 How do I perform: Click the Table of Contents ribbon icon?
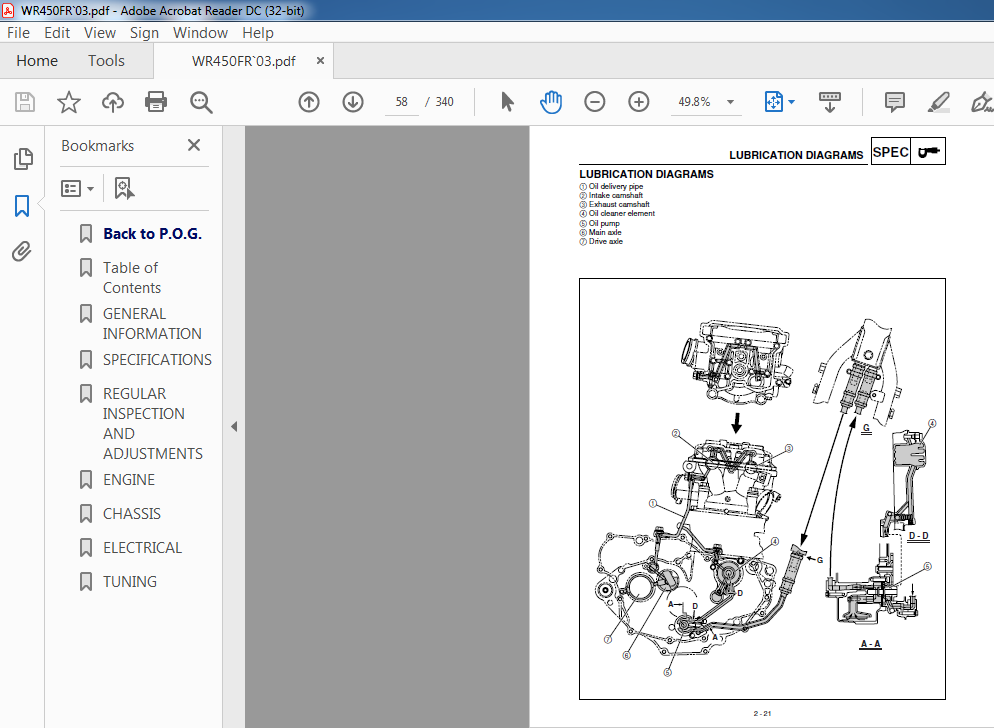[86, 268]
